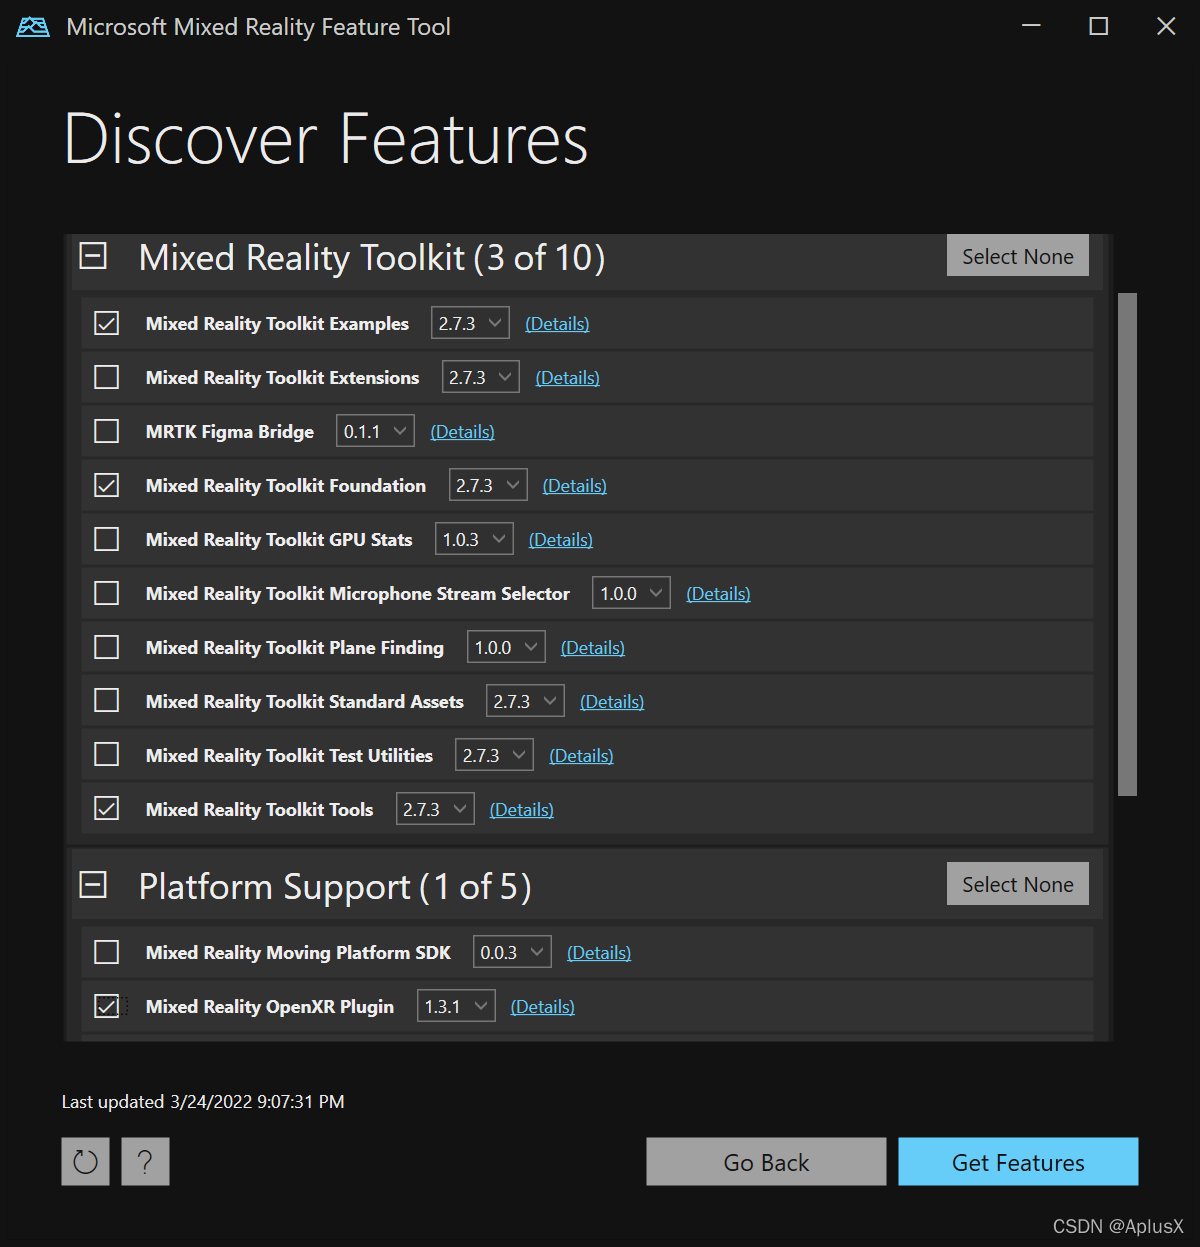Open help via the question mark icon
The image size is (1200, 1247).
pos(145,1161)
